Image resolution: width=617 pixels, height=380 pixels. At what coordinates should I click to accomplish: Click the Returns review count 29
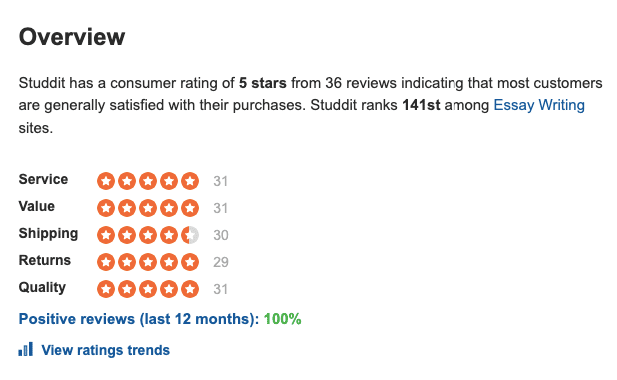(221, 262)
